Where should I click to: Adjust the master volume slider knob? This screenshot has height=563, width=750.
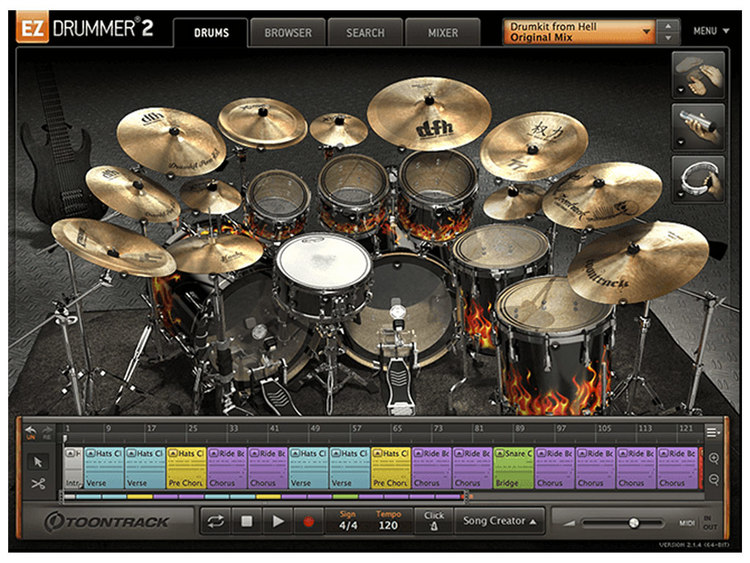[634, 522]
